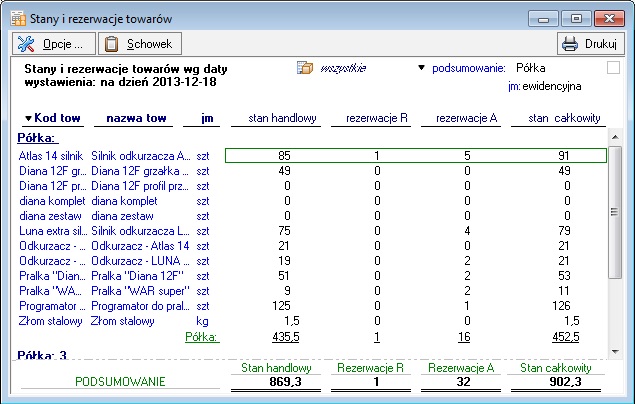Select Odkurzacz - Atlas 14 name

[x=140, y=246]
